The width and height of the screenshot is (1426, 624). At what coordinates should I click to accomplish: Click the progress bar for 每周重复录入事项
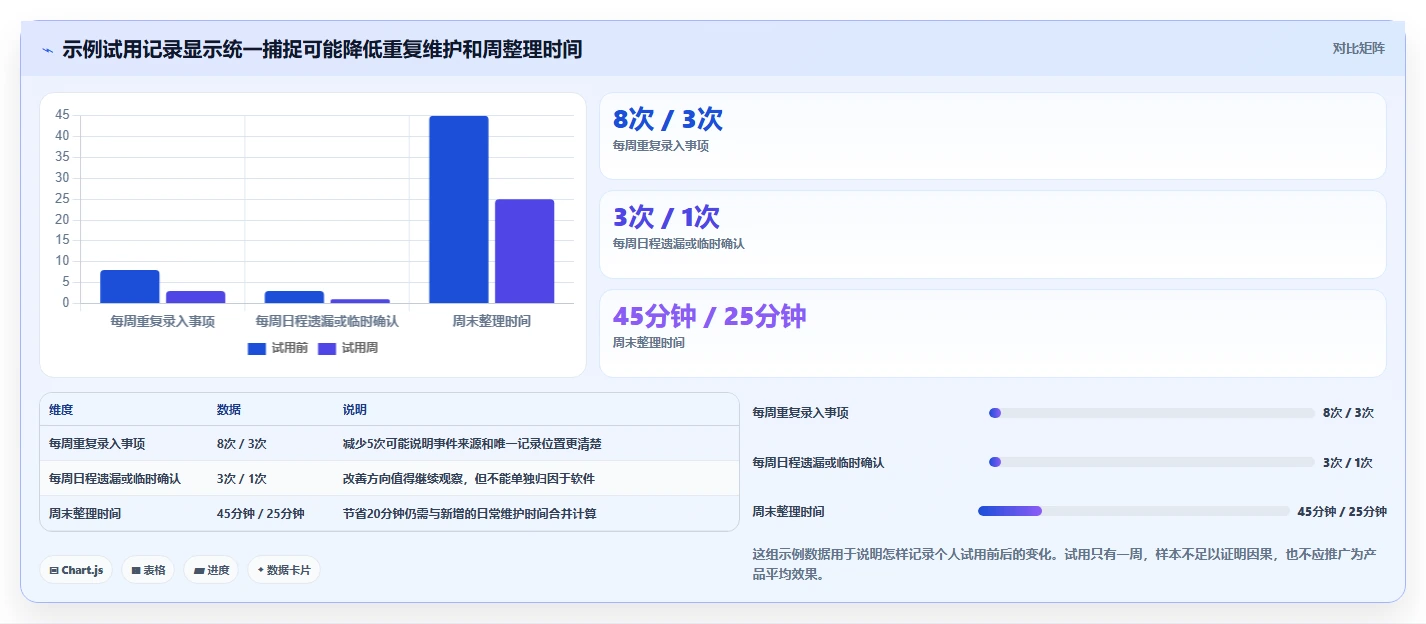pos(1151,413)
